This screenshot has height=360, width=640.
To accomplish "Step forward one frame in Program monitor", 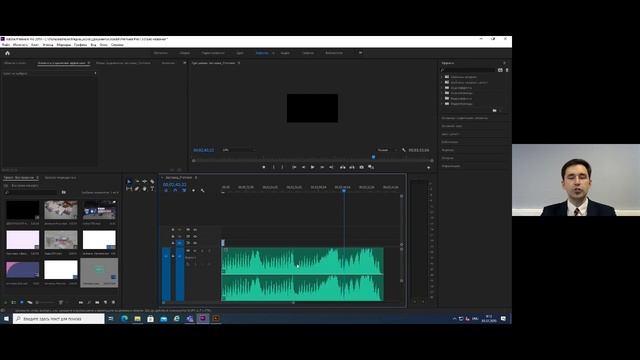I will tap(322, 167).
